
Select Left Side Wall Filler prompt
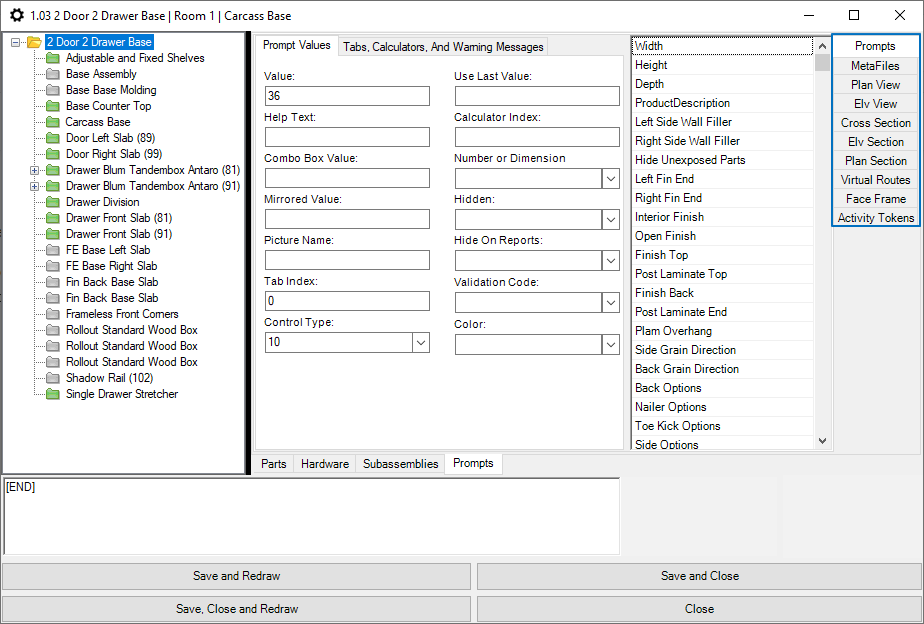point(722,122)
